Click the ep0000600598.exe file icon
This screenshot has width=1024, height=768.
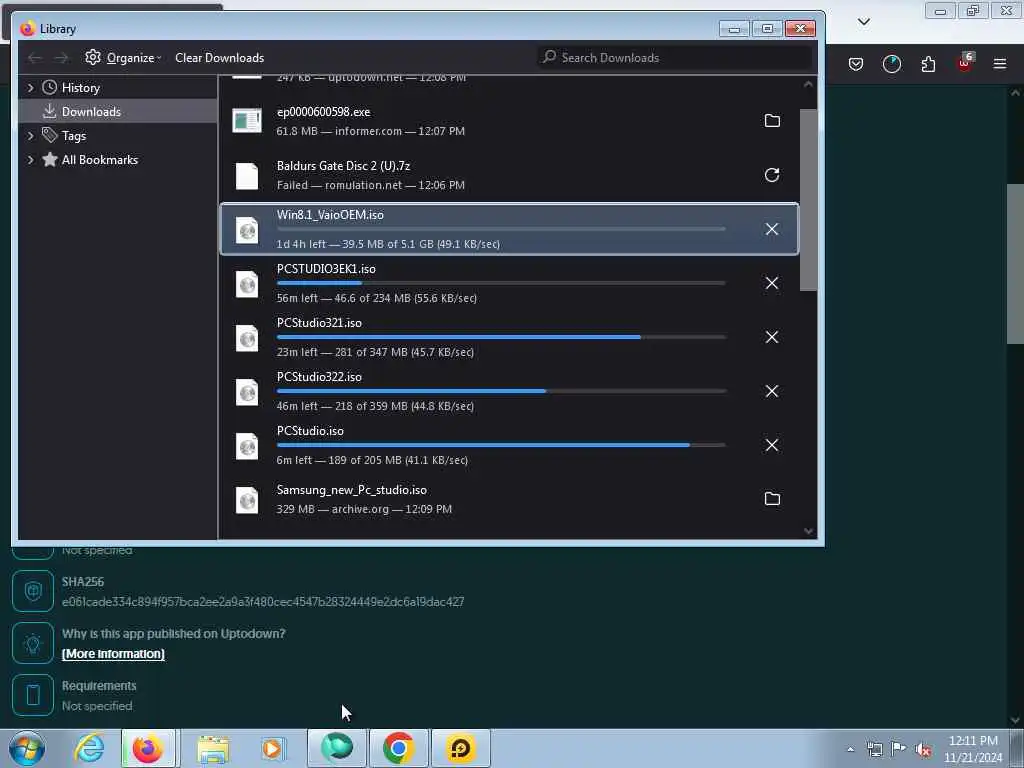(x=247, y=121)
